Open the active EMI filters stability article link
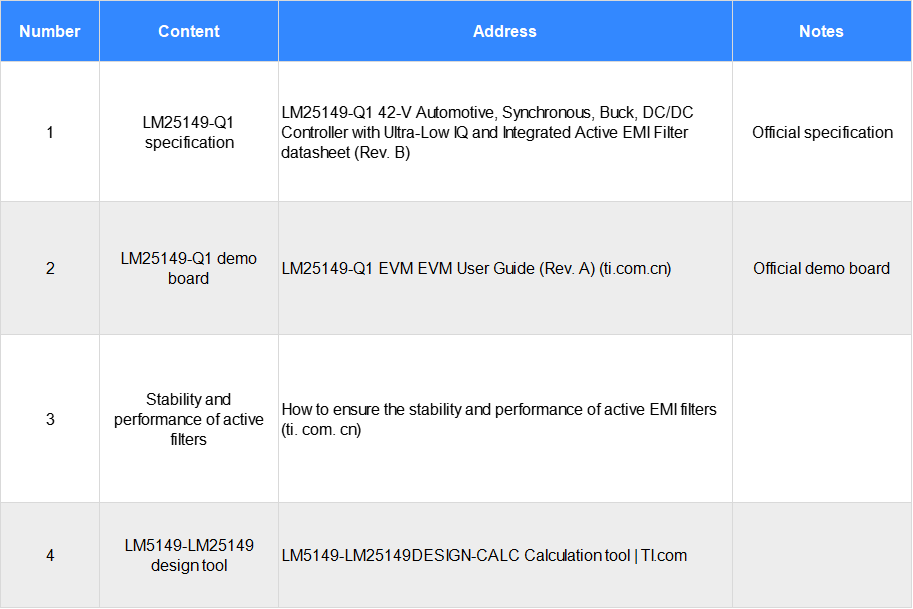913x609 pixels. coord(499,419)
